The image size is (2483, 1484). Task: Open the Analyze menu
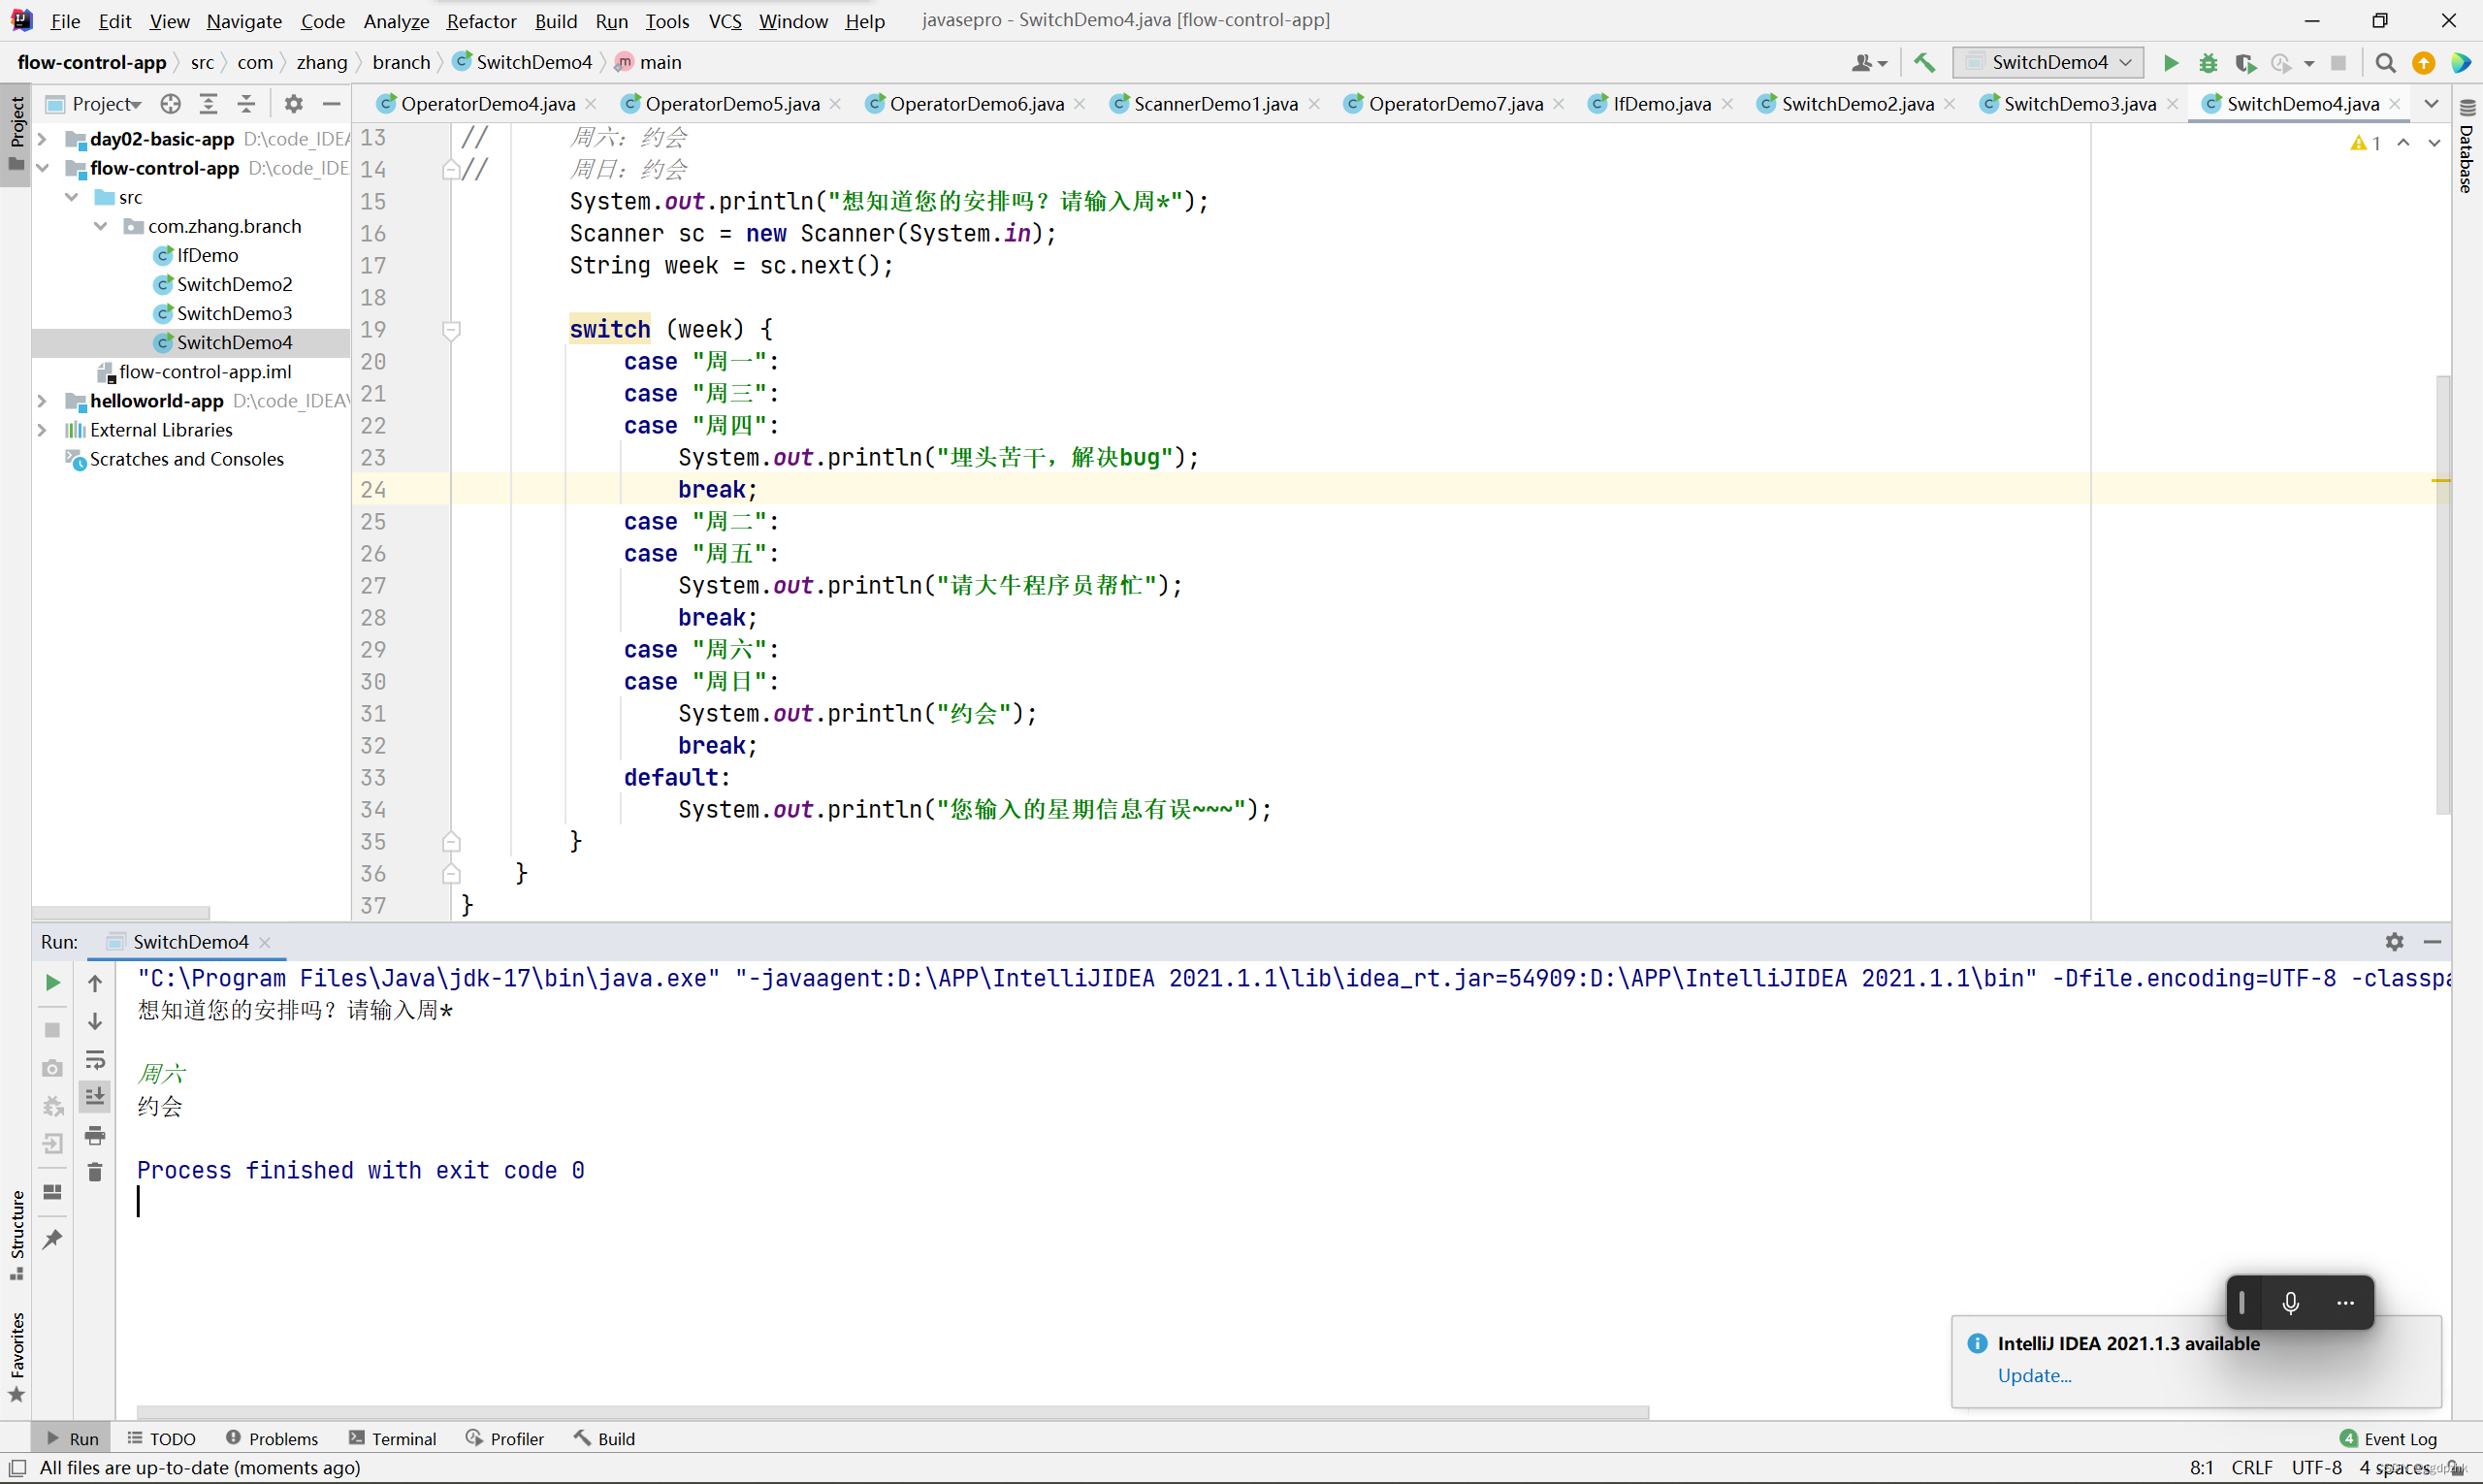pyautogui.click(x=396, y=21)
